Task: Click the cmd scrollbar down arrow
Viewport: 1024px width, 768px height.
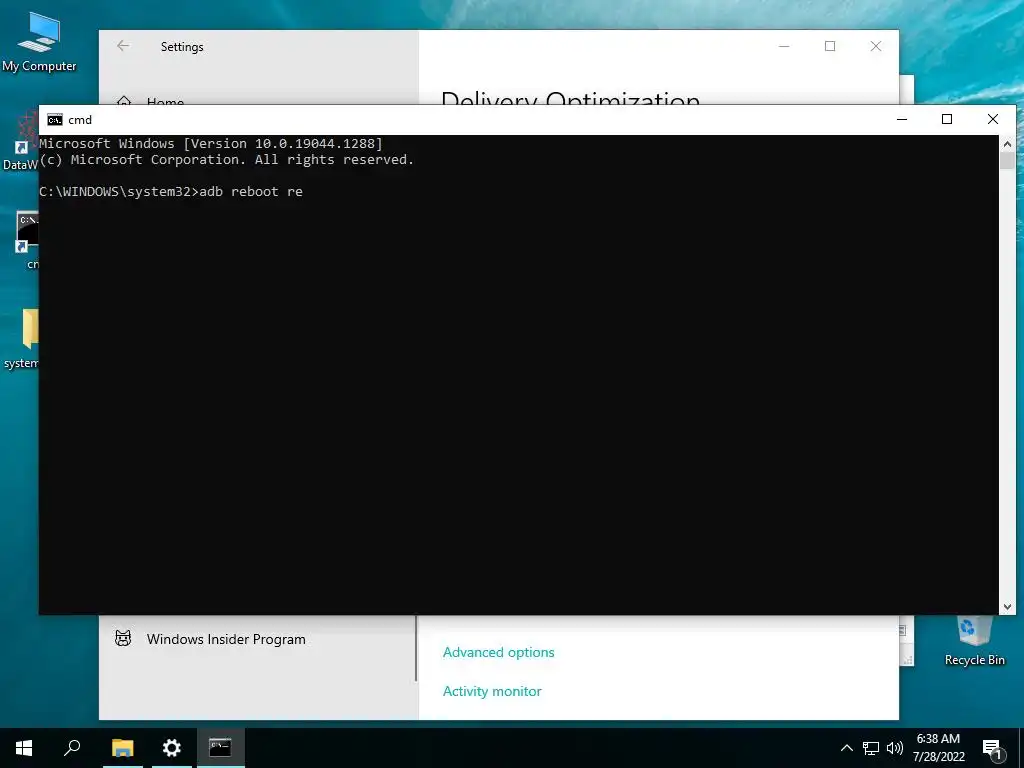Action: tap(1007, 607)
